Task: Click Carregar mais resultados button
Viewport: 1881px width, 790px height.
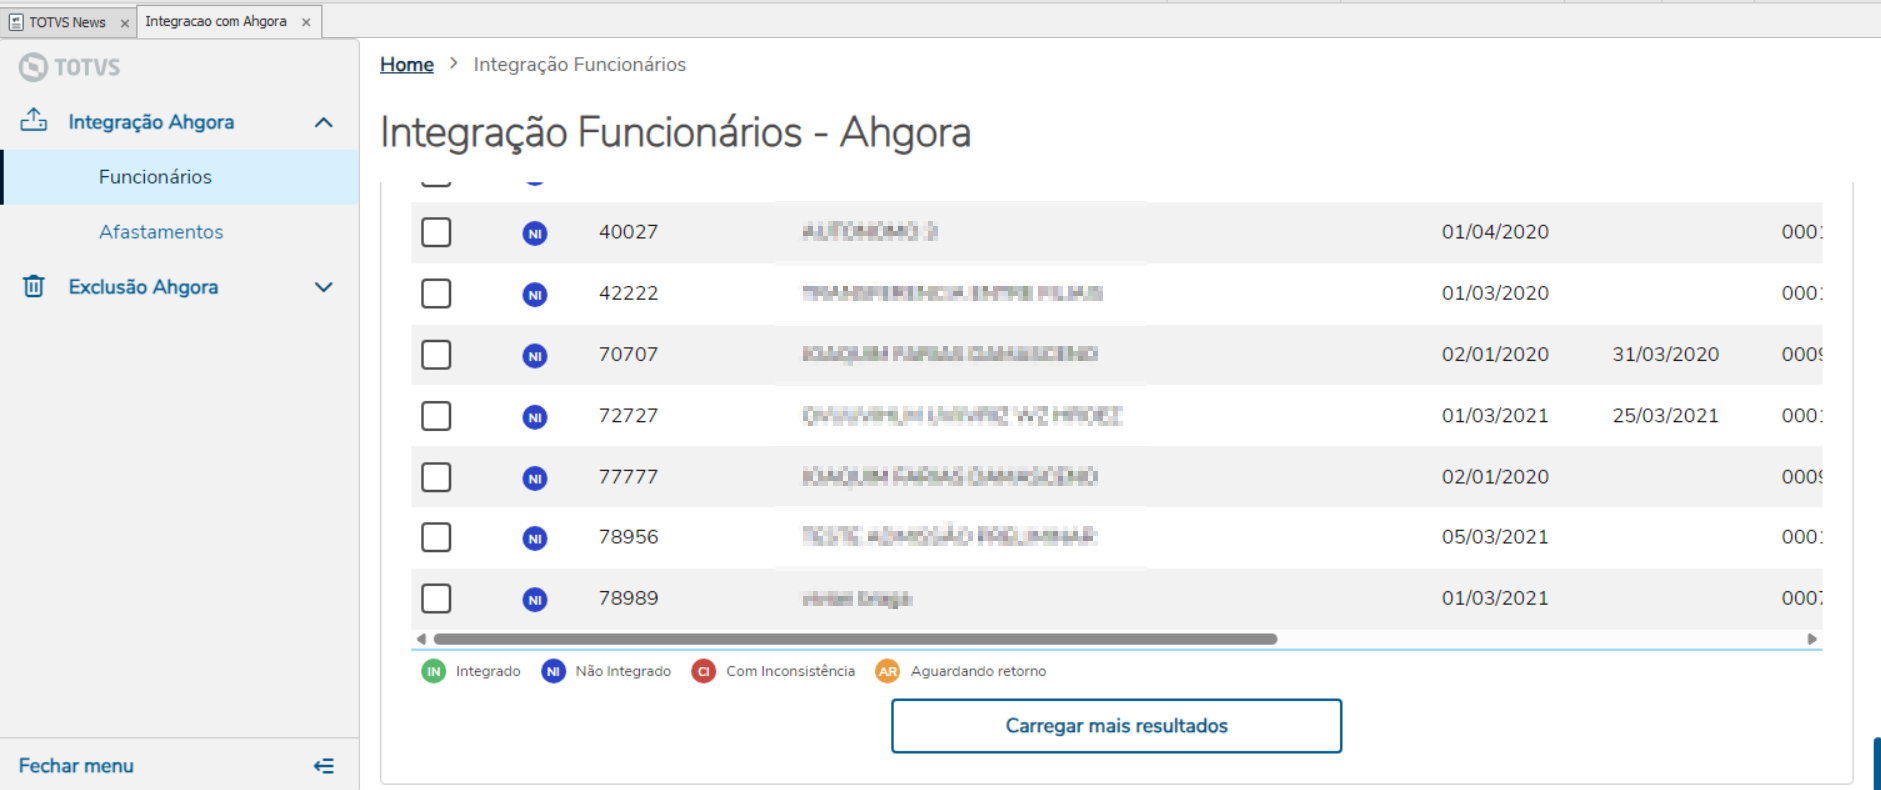Action: (x=1116, y=726)
